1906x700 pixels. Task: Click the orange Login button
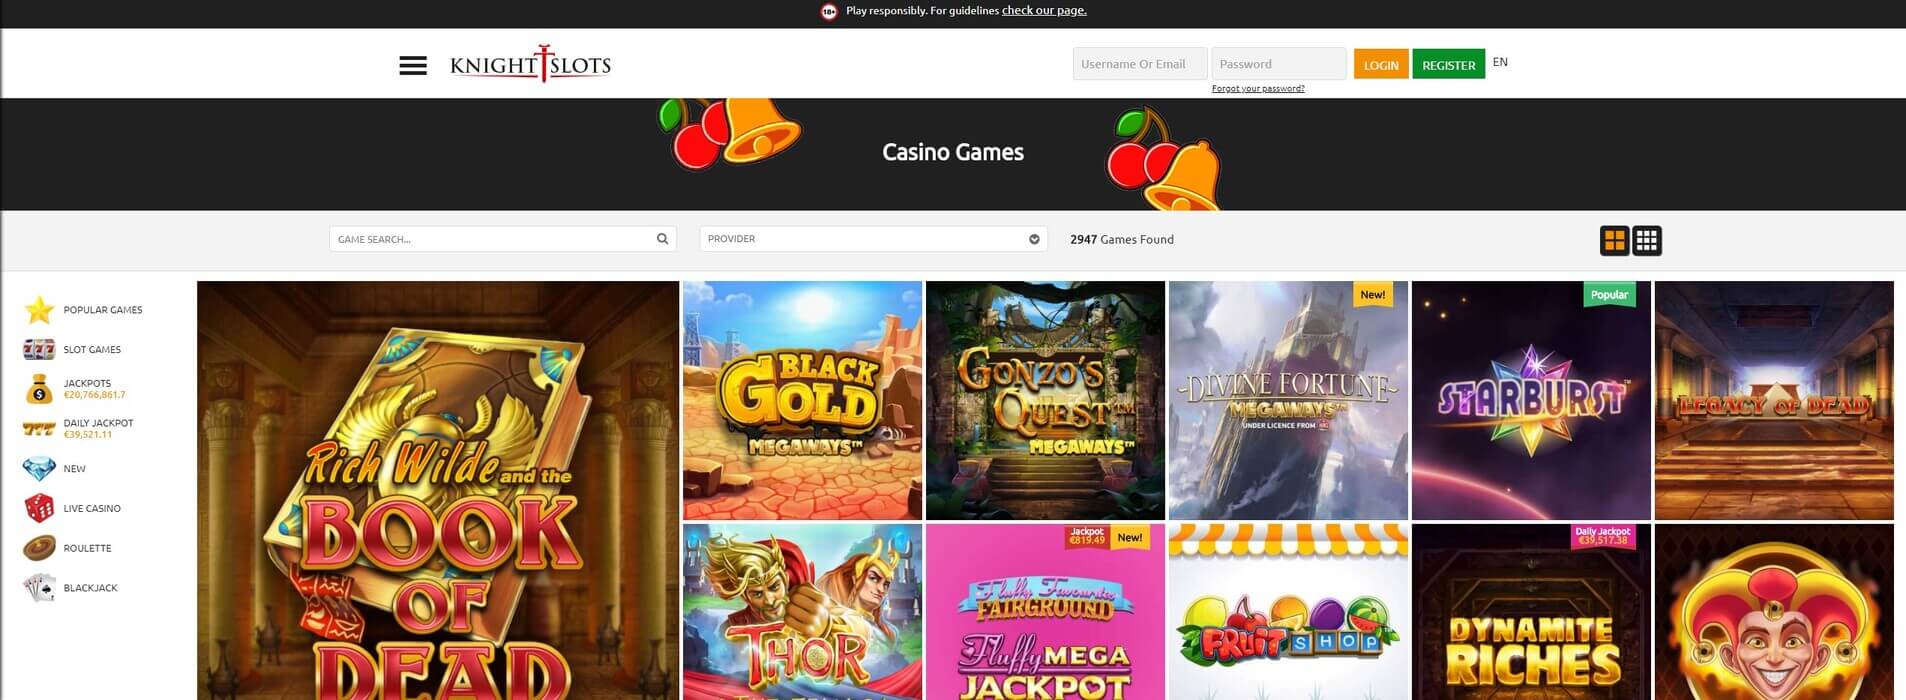coord(1381,65)
